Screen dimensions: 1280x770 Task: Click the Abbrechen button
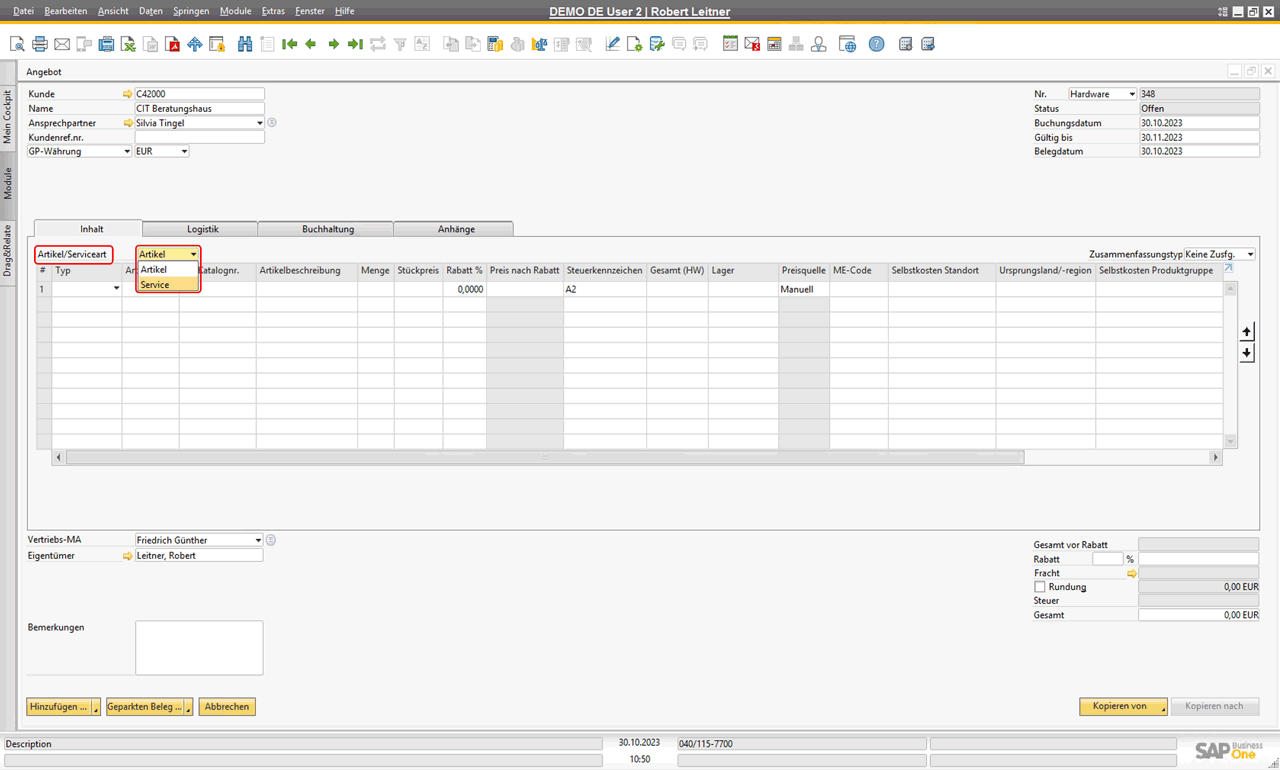227,706
